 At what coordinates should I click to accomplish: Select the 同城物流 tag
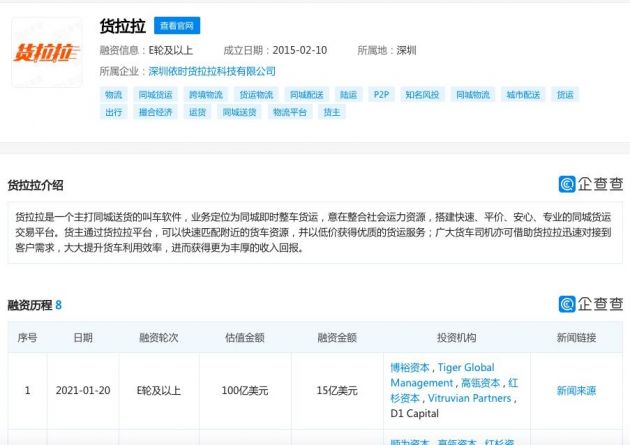(473, 95)
